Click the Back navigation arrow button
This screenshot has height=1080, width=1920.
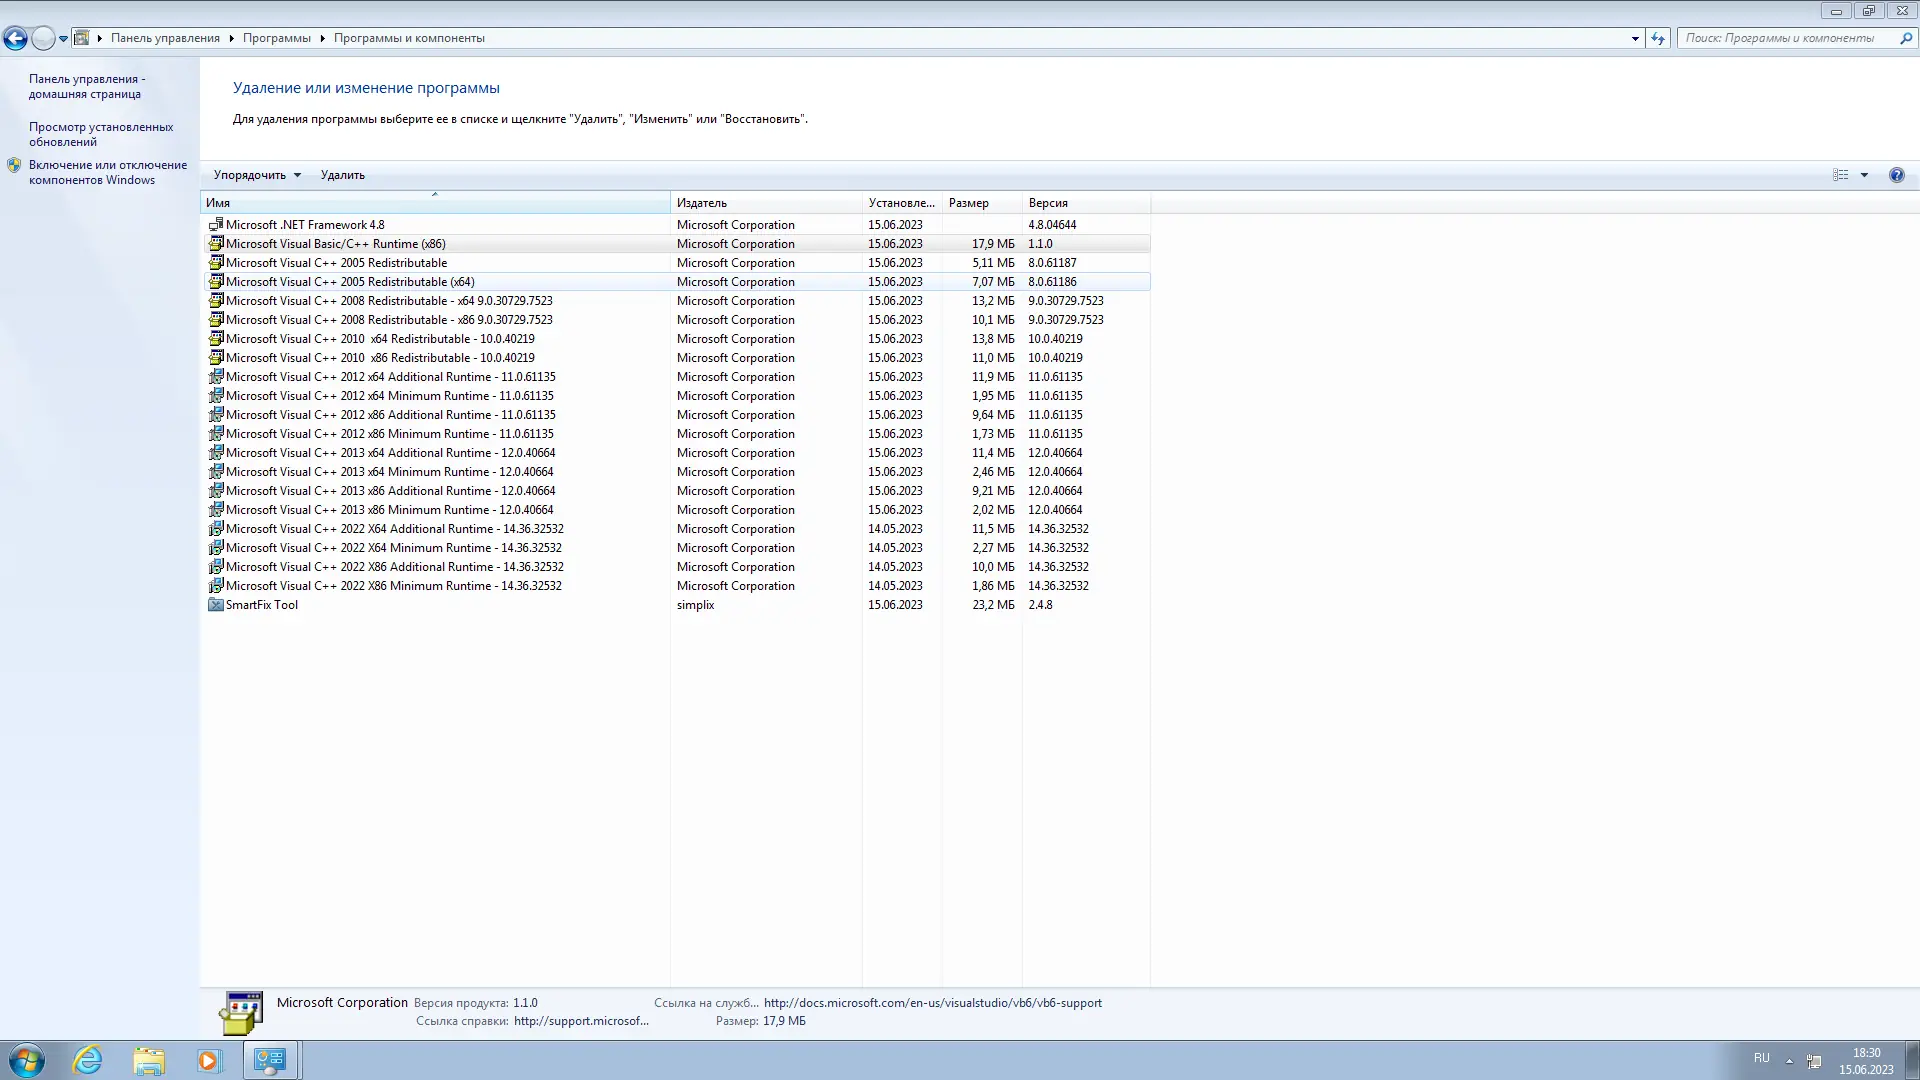pyautogui.click(x=15, y=38)
